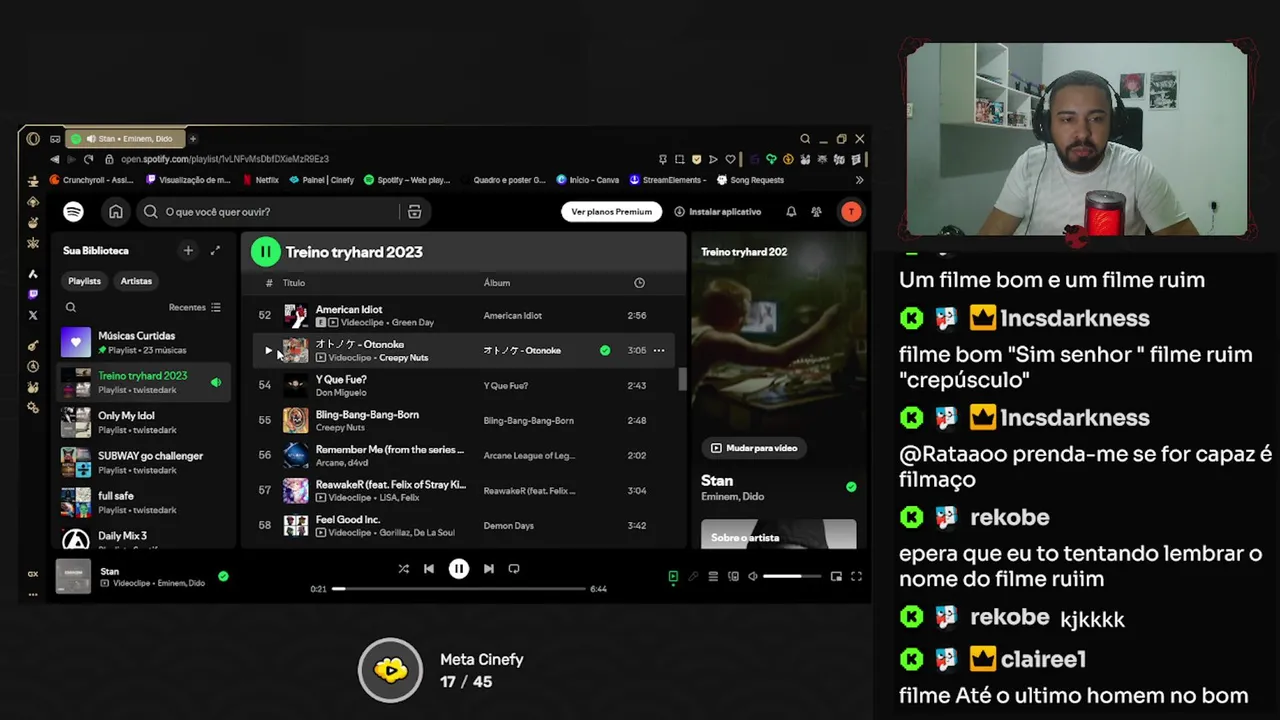The width and height of the screenshot is (1280, 720).
Task: Play the Otonoke track via row play arrow
Action: 268,350
